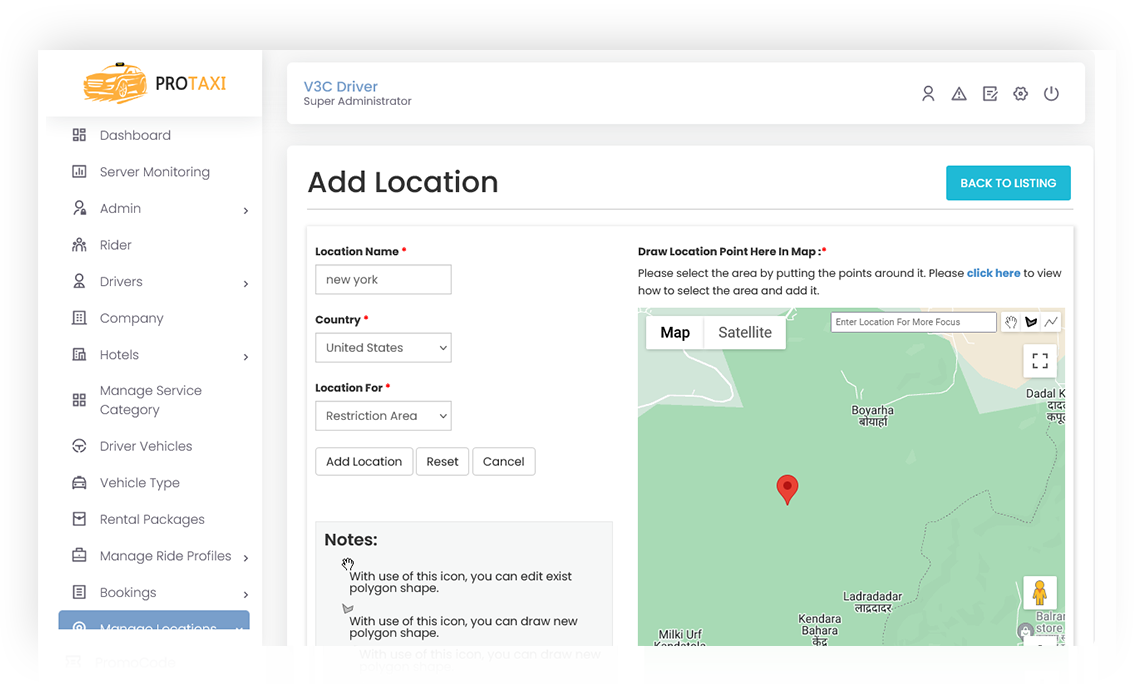The height and width of the screenshot is (684, 1135).
Task: Click the Location Name input field
Action: coord(384,279)
